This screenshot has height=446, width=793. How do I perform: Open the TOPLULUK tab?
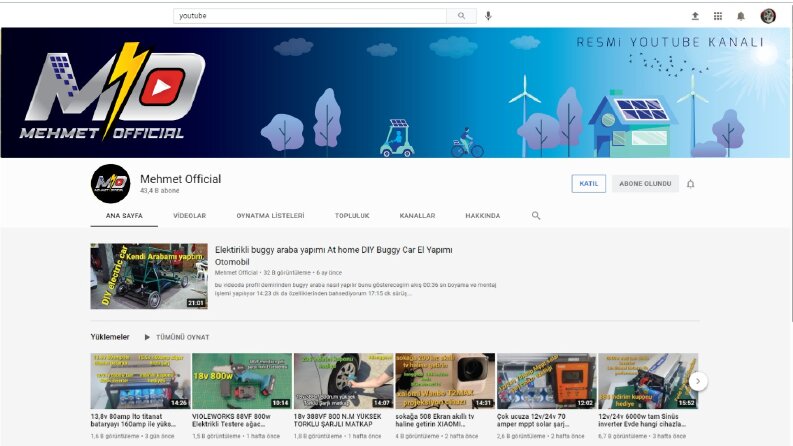352,215
